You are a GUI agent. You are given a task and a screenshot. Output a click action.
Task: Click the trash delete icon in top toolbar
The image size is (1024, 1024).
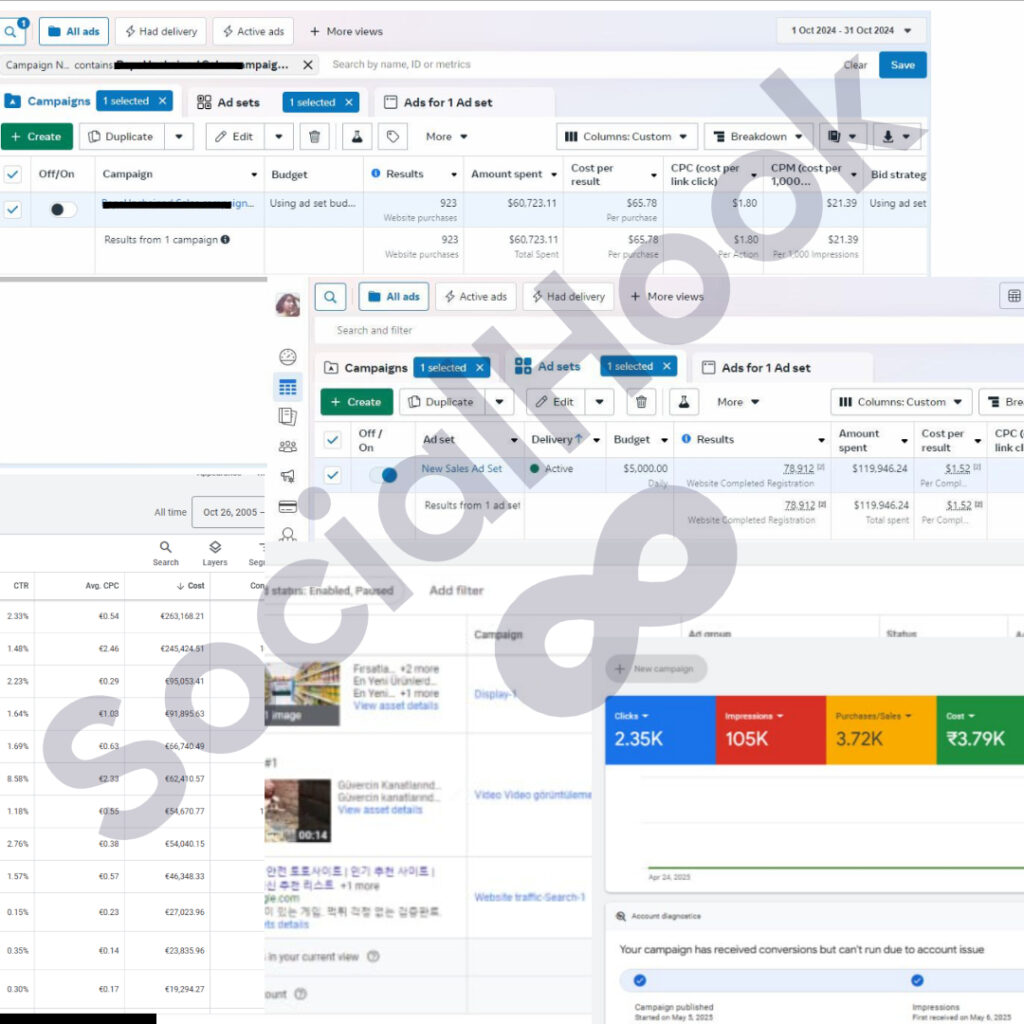click(x=314, y=136)
